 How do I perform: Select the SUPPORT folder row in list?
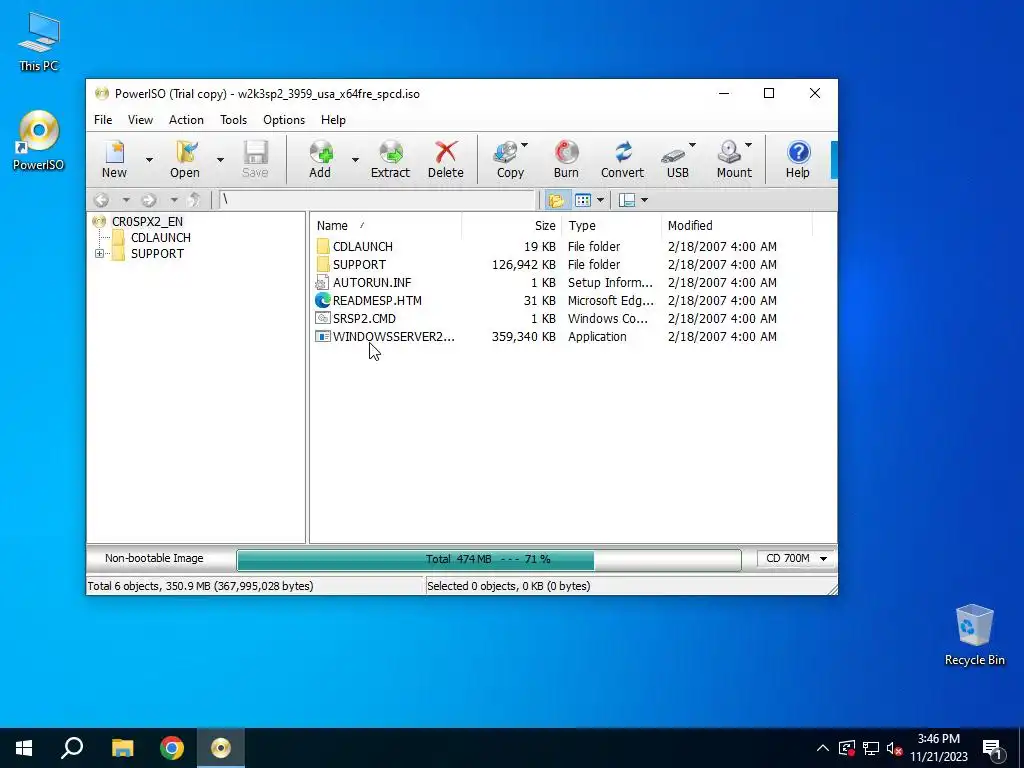click(546, 264)
